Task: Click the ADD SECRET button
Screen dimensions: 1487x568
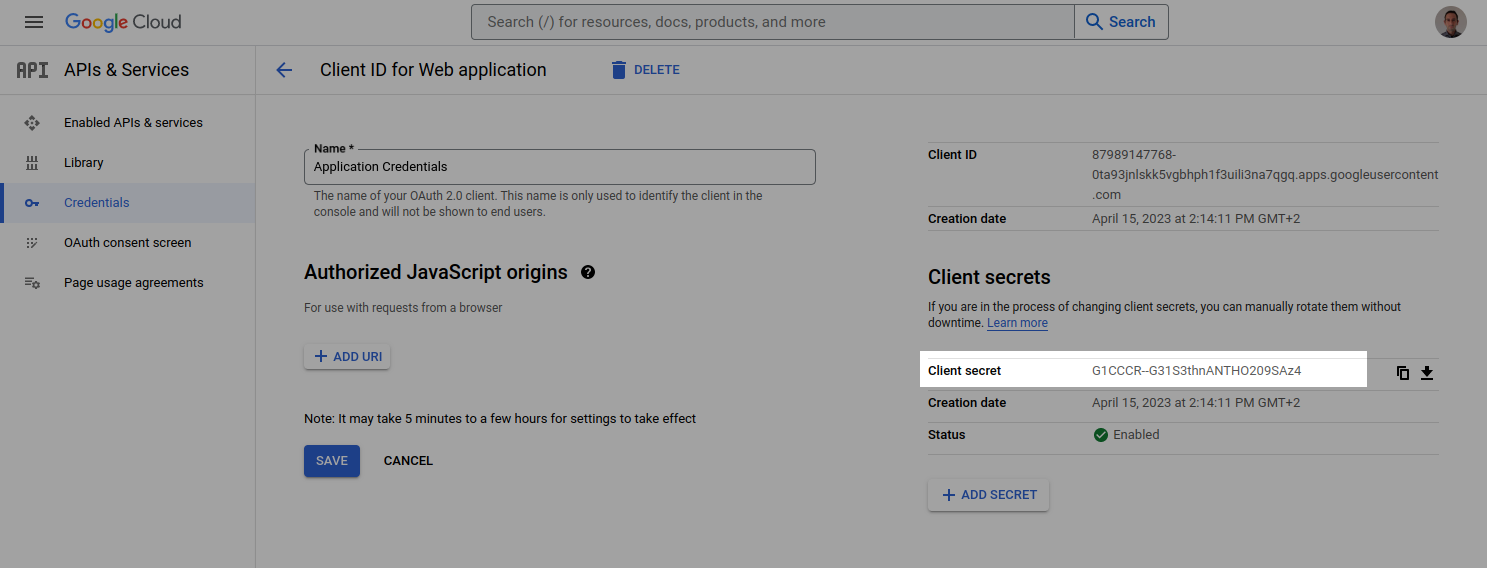Action: click(x=988, y=495)
